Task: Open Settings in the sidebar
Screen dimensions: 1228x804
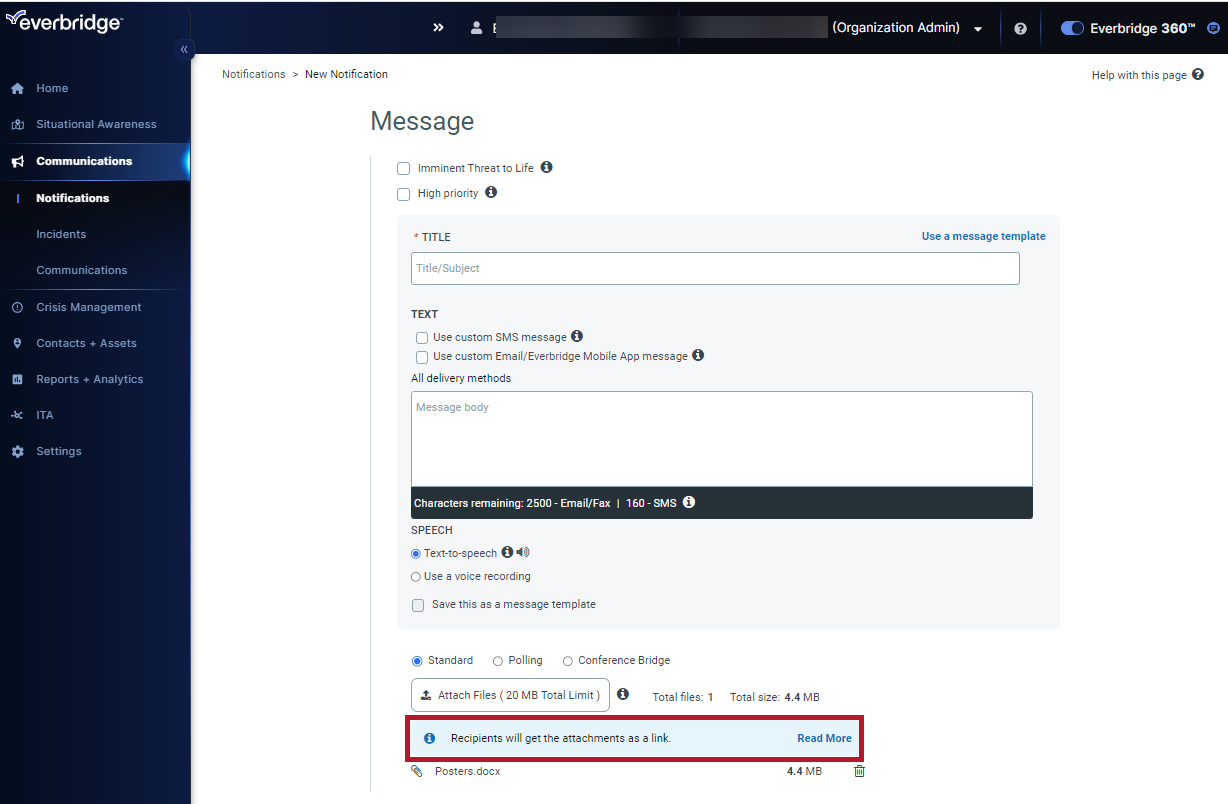Action: (x=59, y=452)
